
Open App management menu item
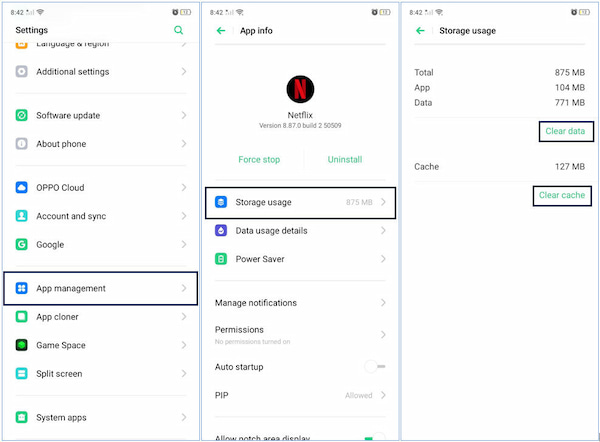(x=100, y=289)
